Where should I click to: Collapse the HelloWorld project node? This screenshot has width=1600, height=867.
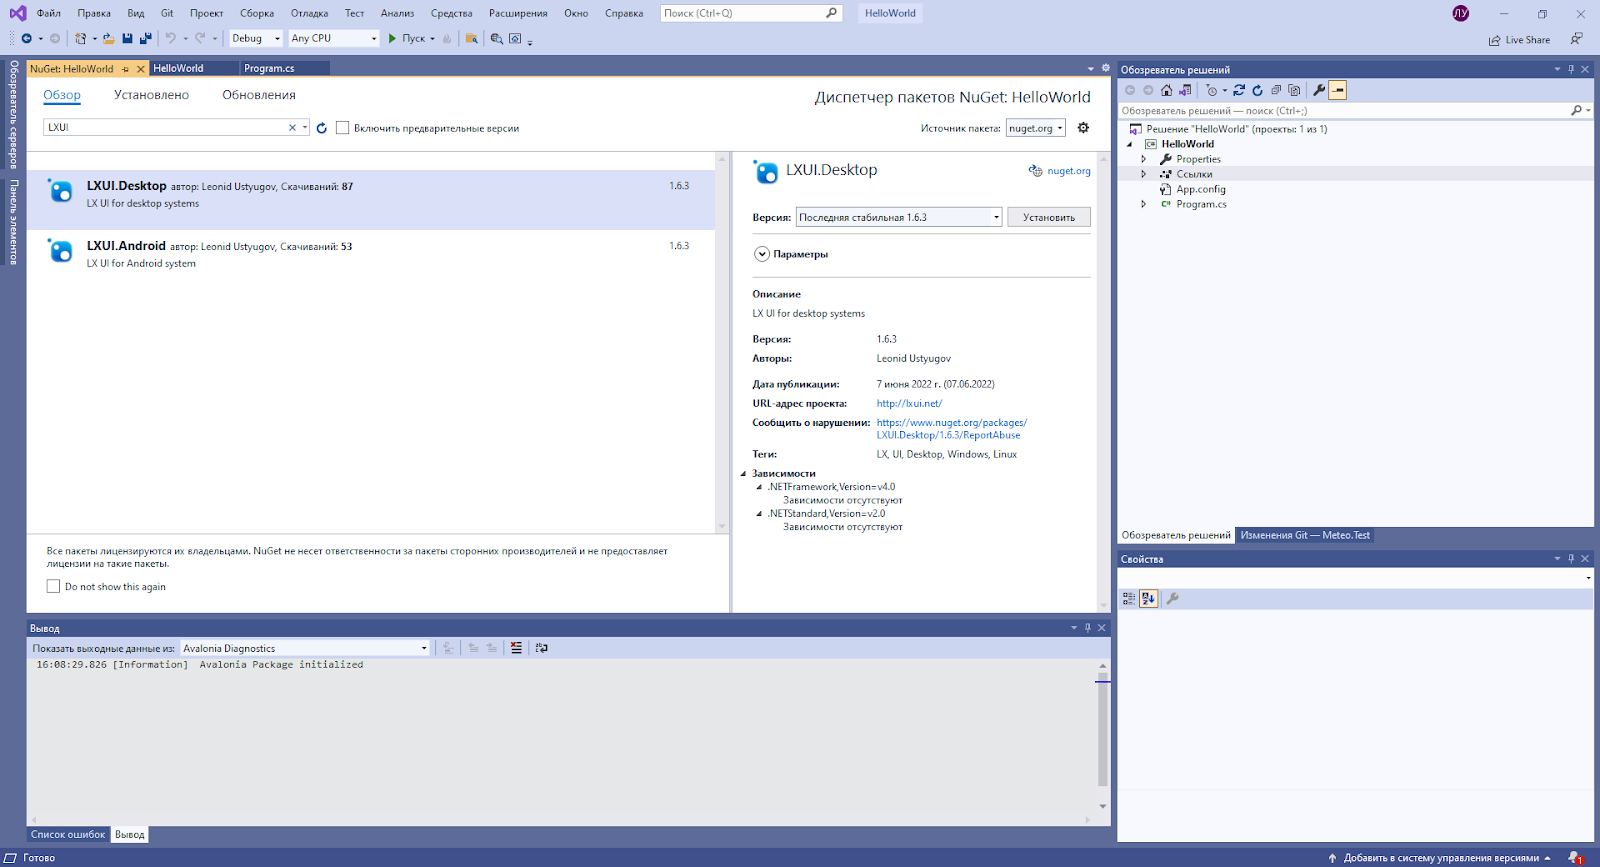tap(1130, 144)
